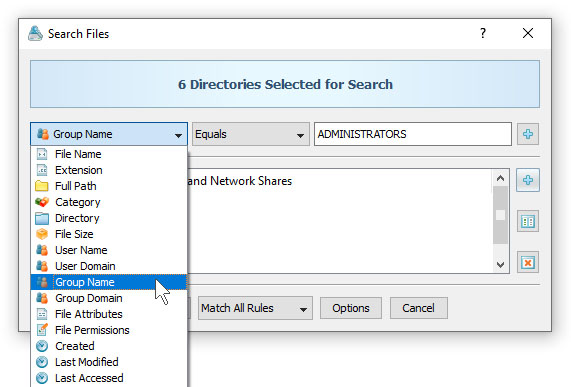Screen dimensions: 571x387
Task: Select the File Size entry
Action: pos(109,234)
